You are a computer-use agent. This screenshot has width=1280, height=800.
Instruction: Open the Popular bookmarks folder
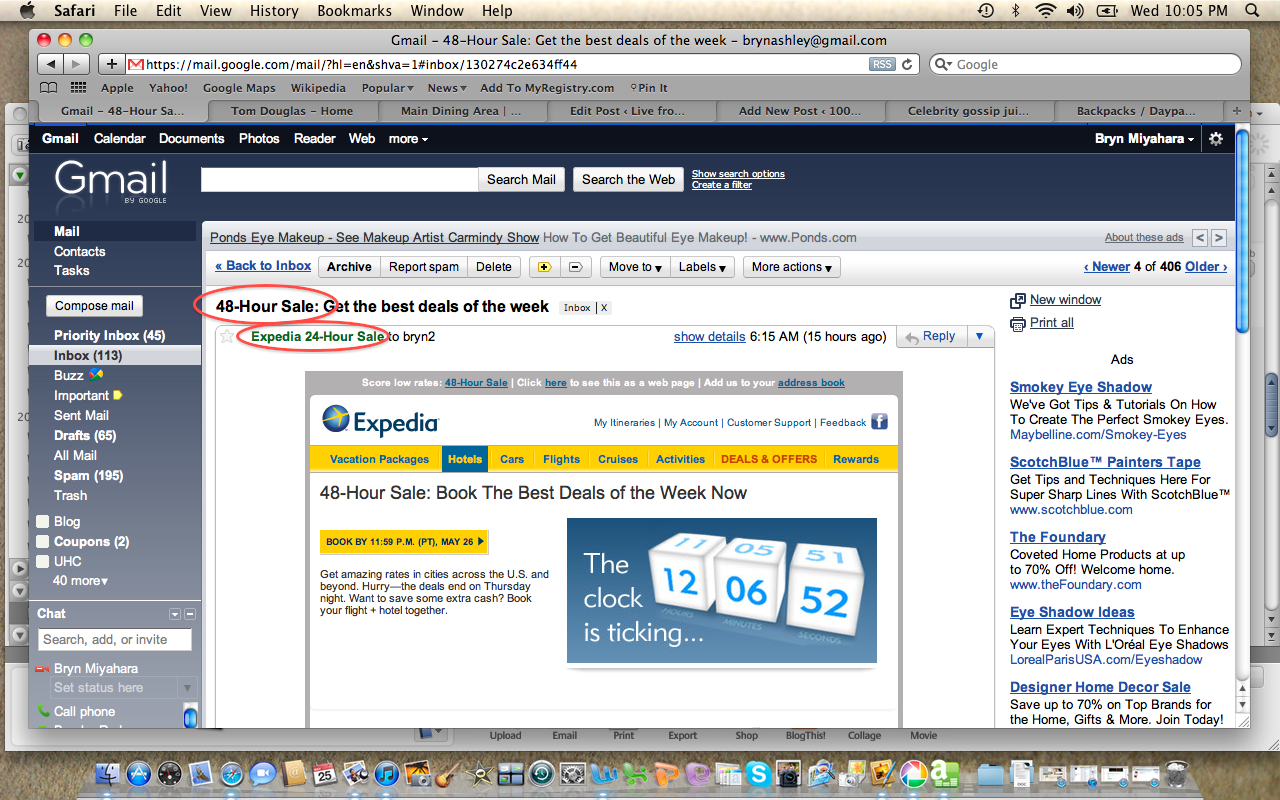(x=387, y=88)
